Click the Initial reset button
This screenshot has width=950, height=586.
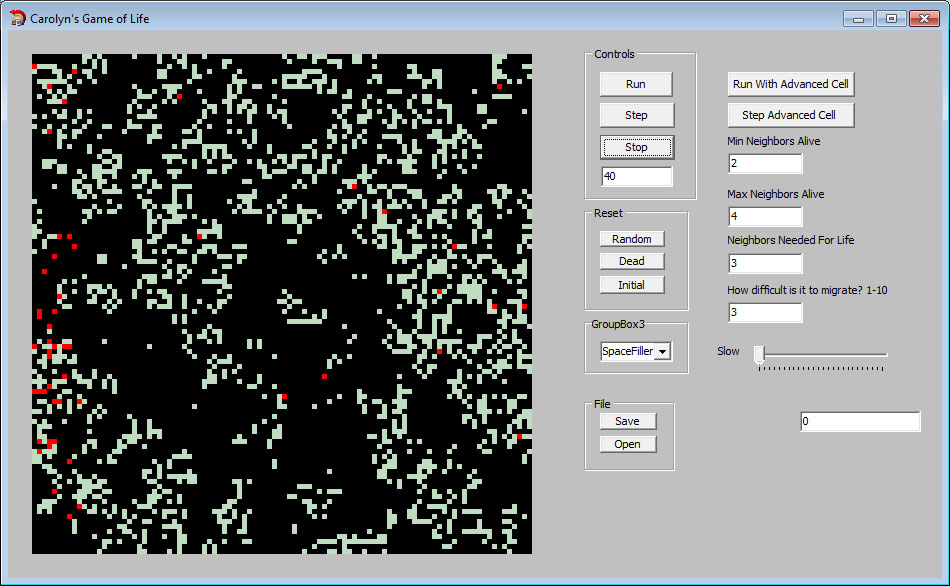(632, 285)
